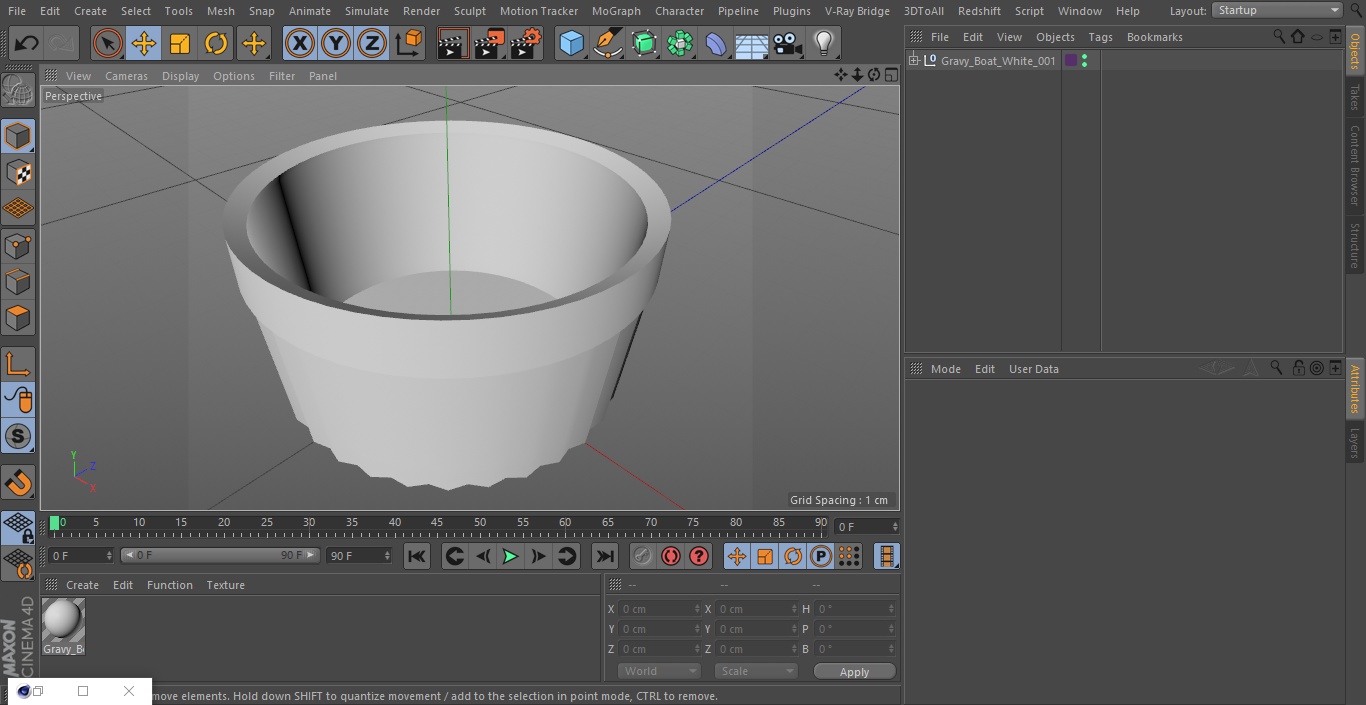Image resolution: width=1366 pixels, height=705 pixels.
Task: Switch to Model mode in left toolbar
Action: (18, 136)
